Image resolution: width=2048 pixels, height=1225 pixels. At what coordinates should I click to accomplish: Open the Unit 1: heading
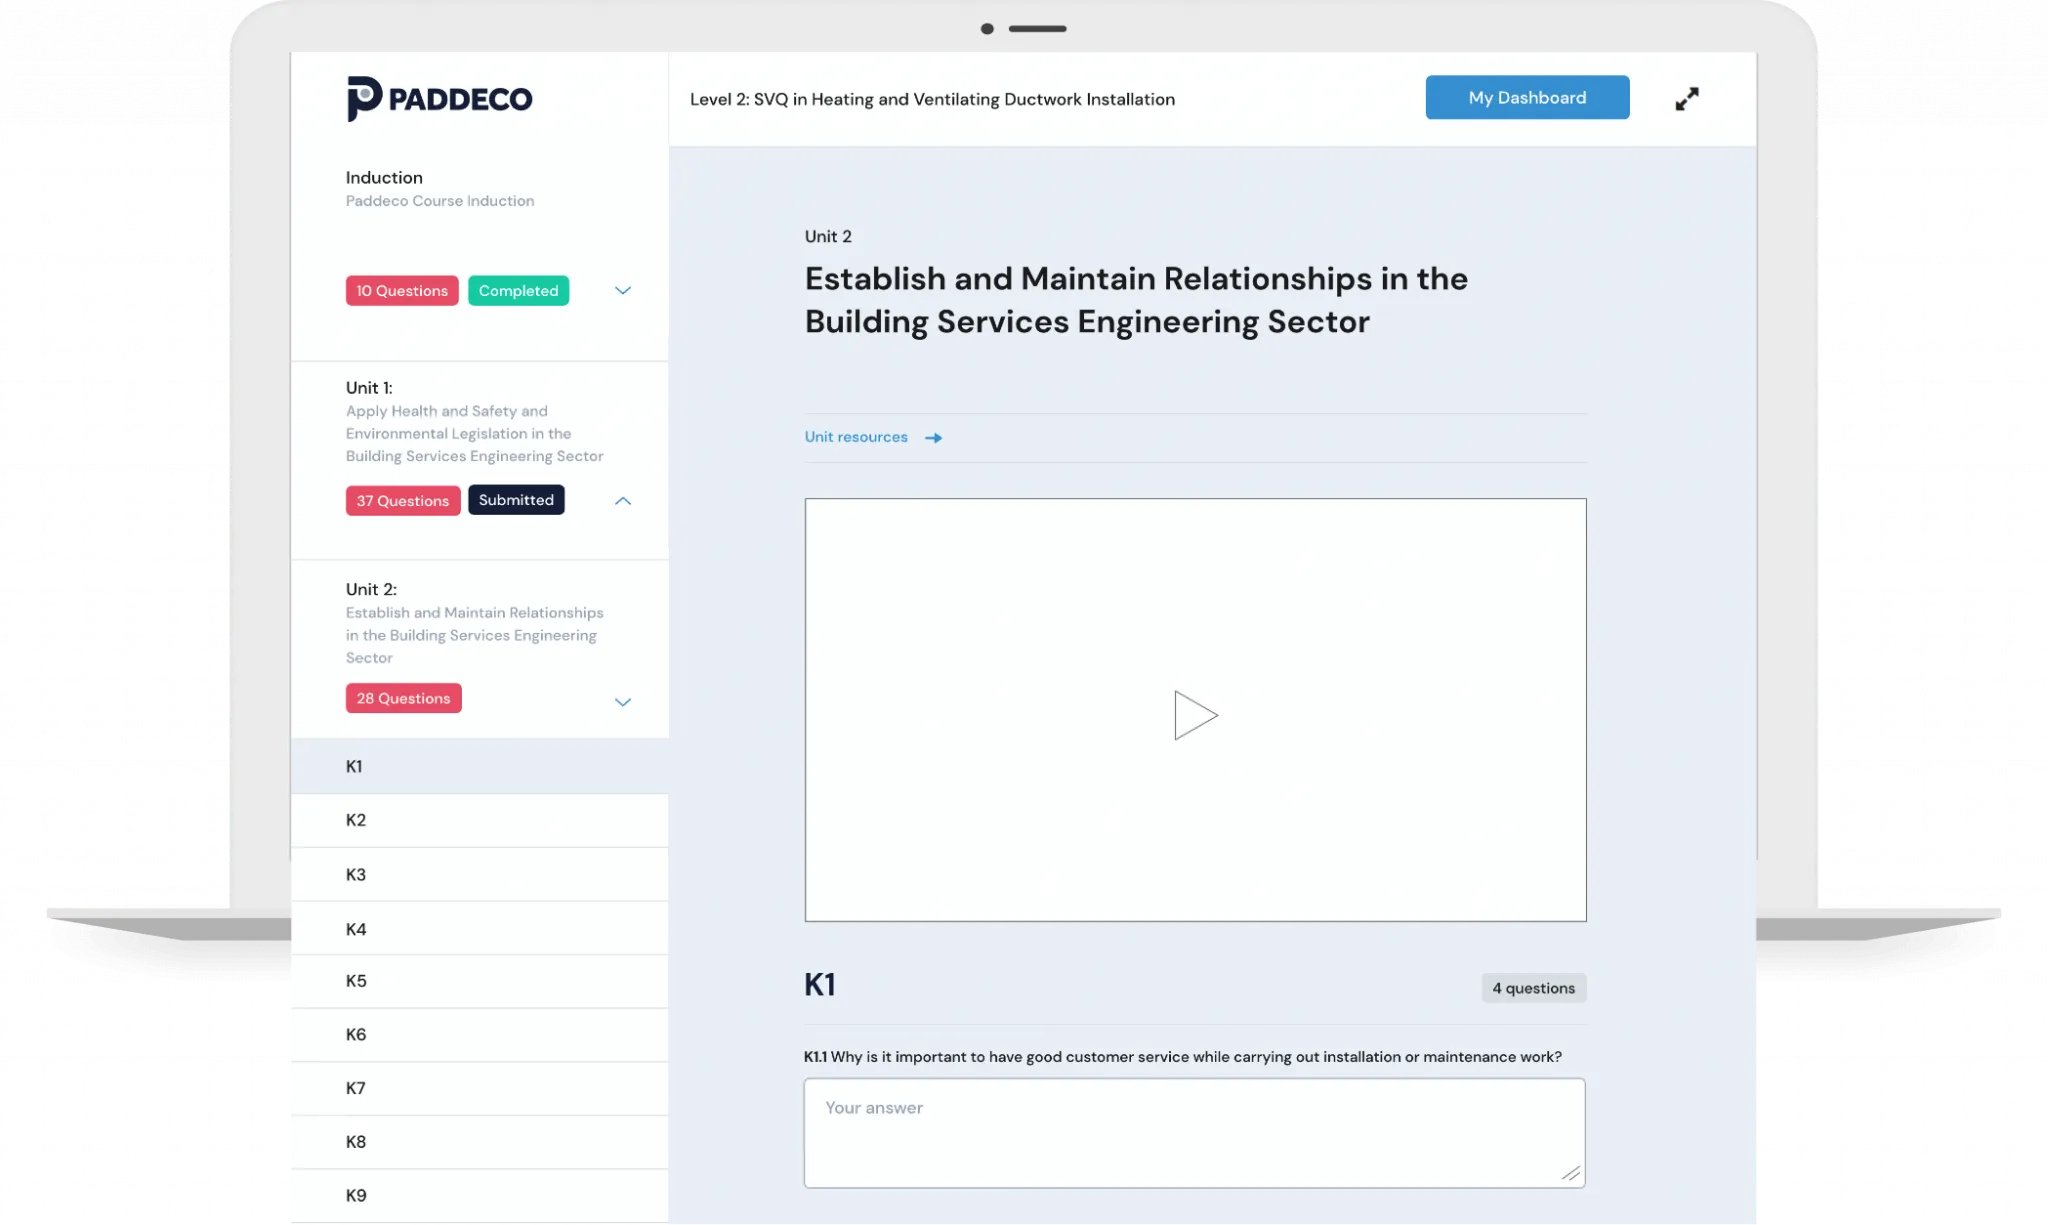(x=369, y=388)
